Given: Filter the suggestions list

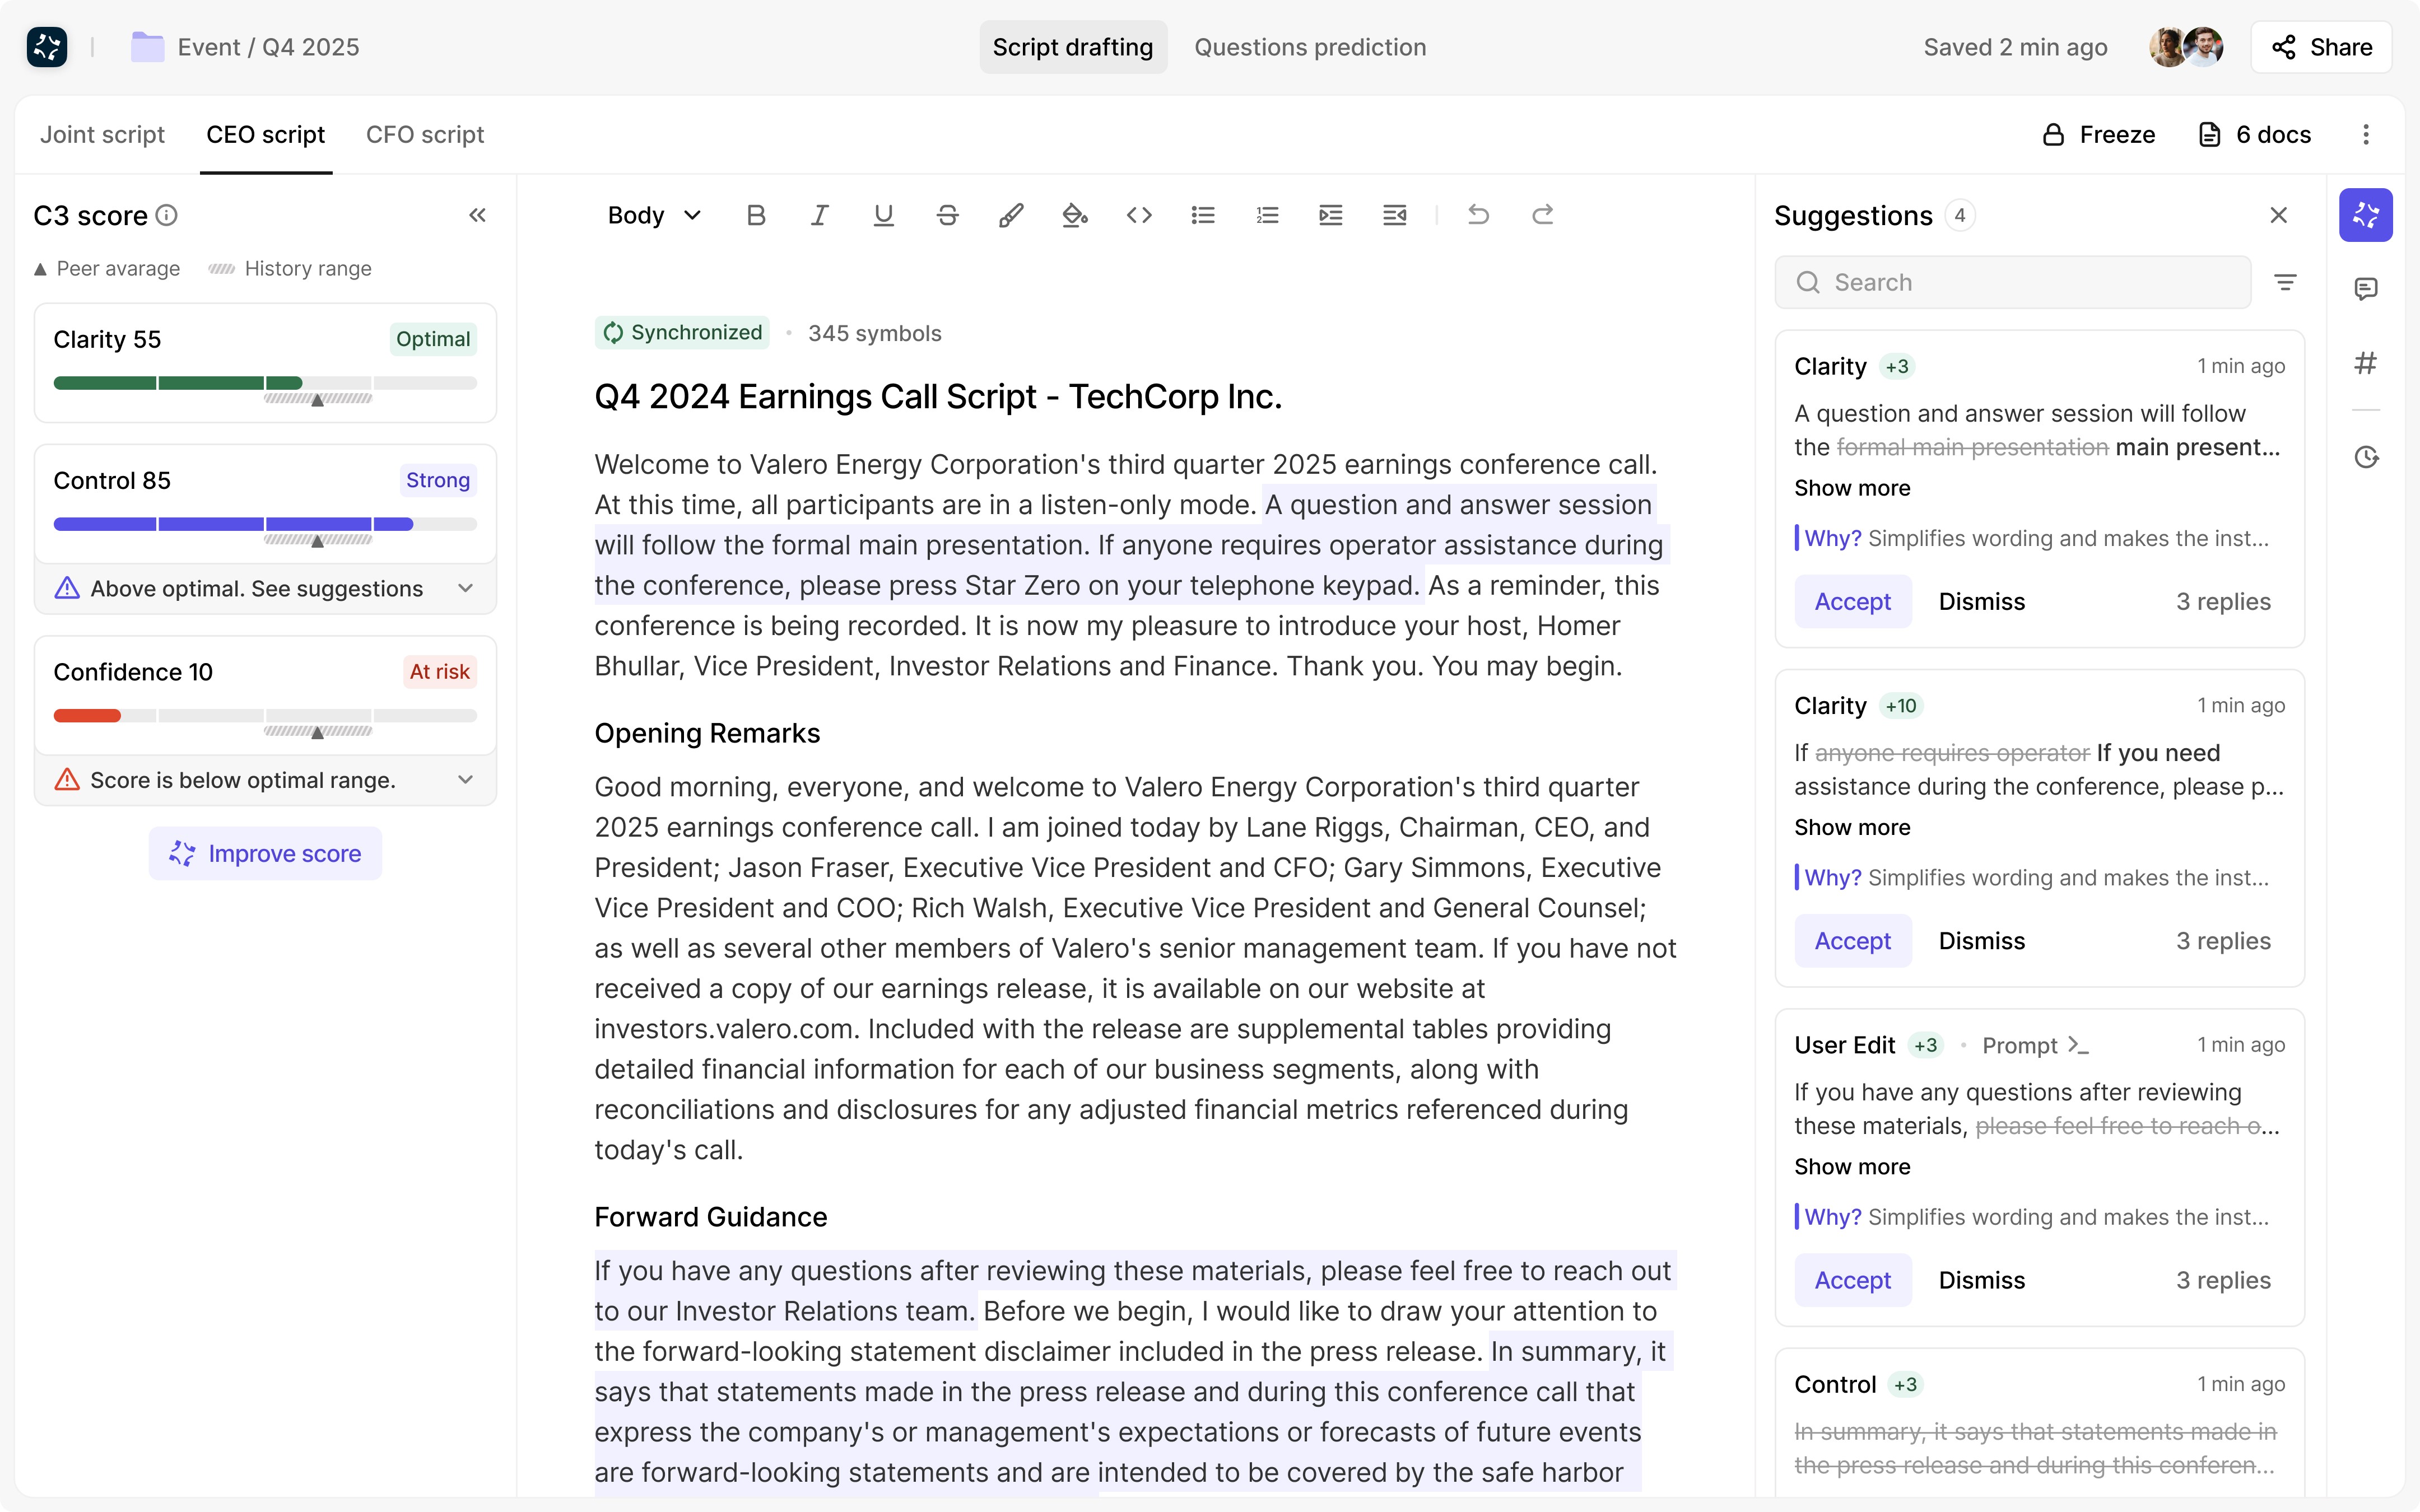Looking at the screenshot, I should click(2285, 282).
